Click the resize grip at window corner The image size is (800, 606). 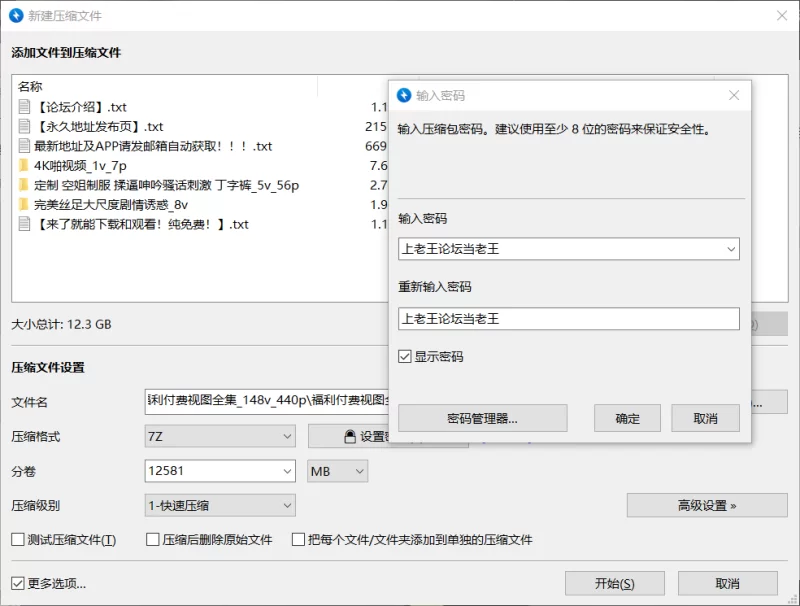coord(794,600)
